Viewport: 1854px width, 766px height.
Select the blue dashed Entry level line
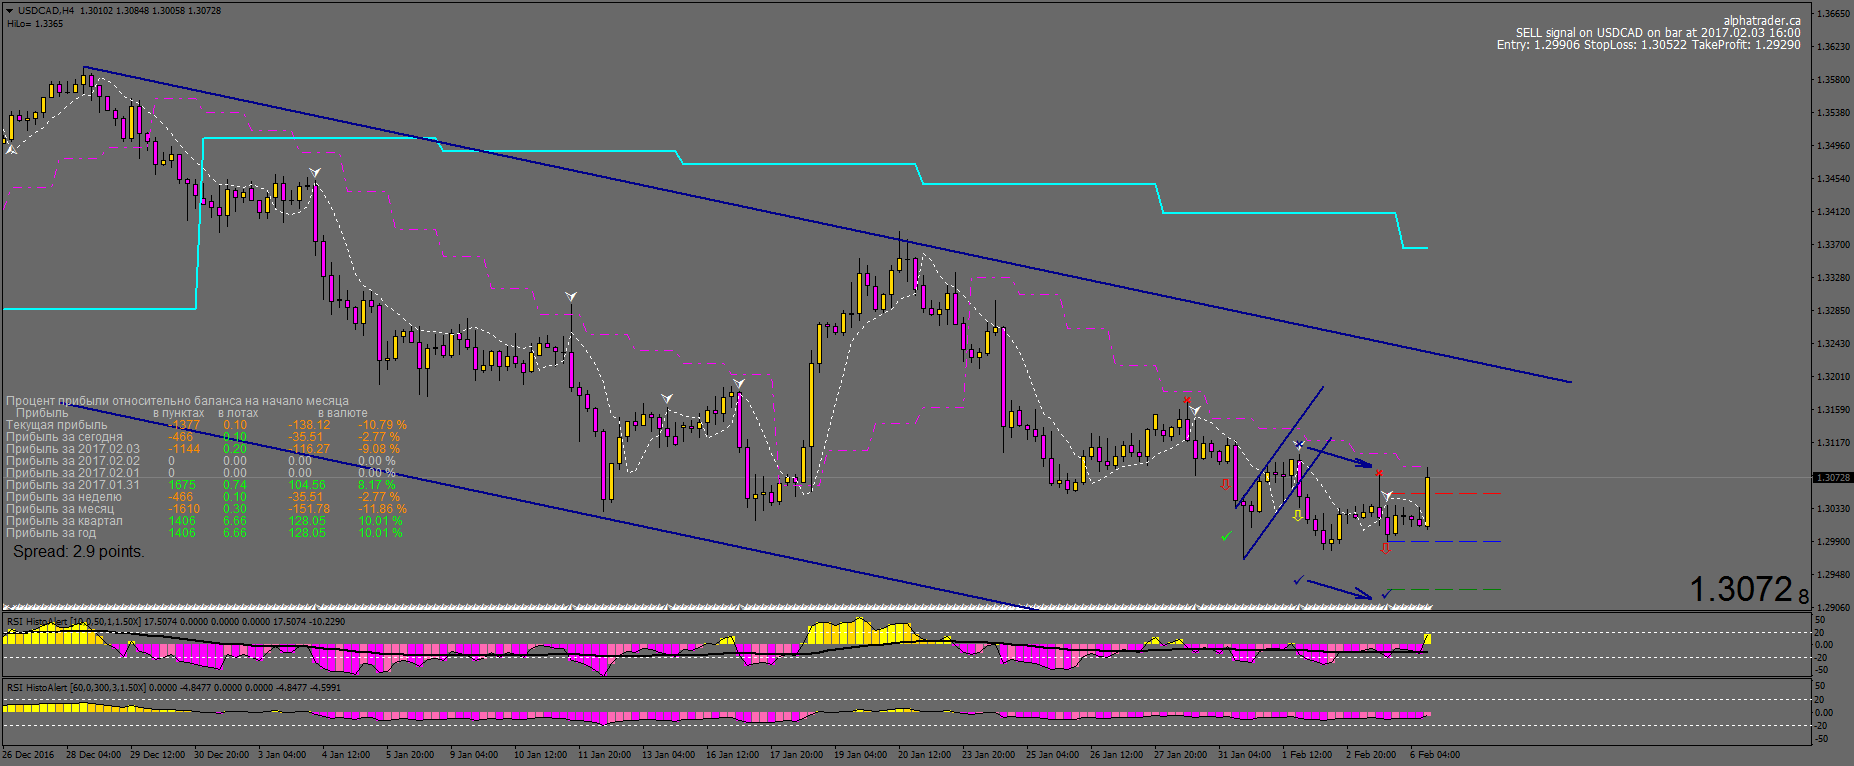[x=1443, y=542]
